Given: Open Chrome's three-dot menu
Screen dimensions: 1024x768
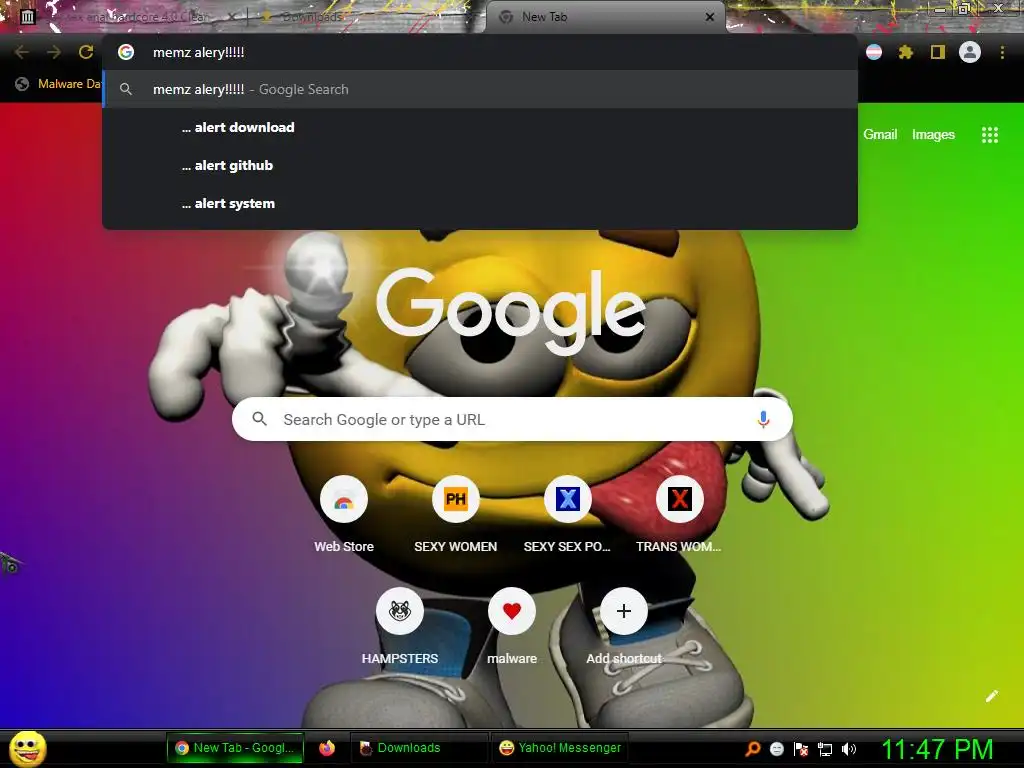Looking at the screenshot, I should 1002,52.
